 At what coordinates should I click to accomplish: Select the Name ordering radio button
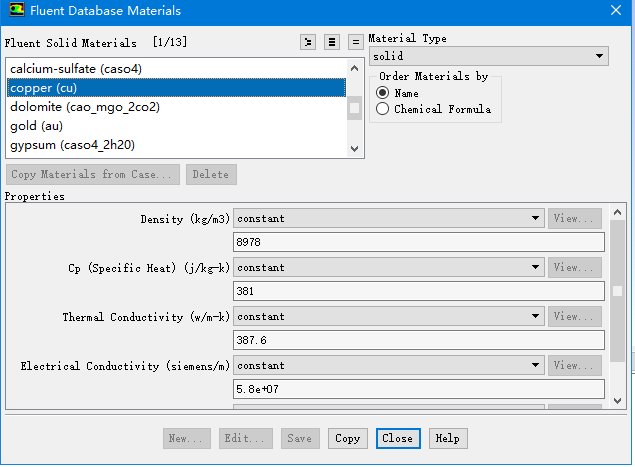(x=382, y=93)
